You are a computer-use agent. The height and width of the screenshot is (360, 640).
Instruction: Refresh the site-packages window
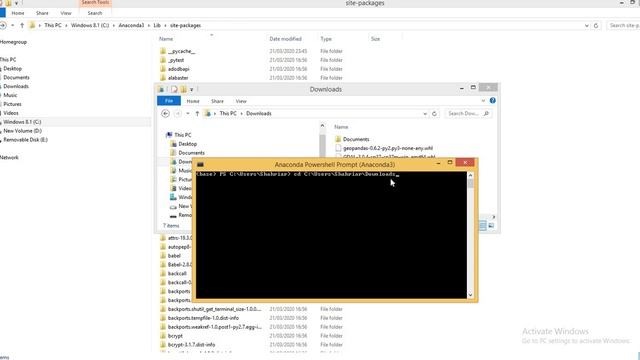pyautogui.click(x=596, y=25)
